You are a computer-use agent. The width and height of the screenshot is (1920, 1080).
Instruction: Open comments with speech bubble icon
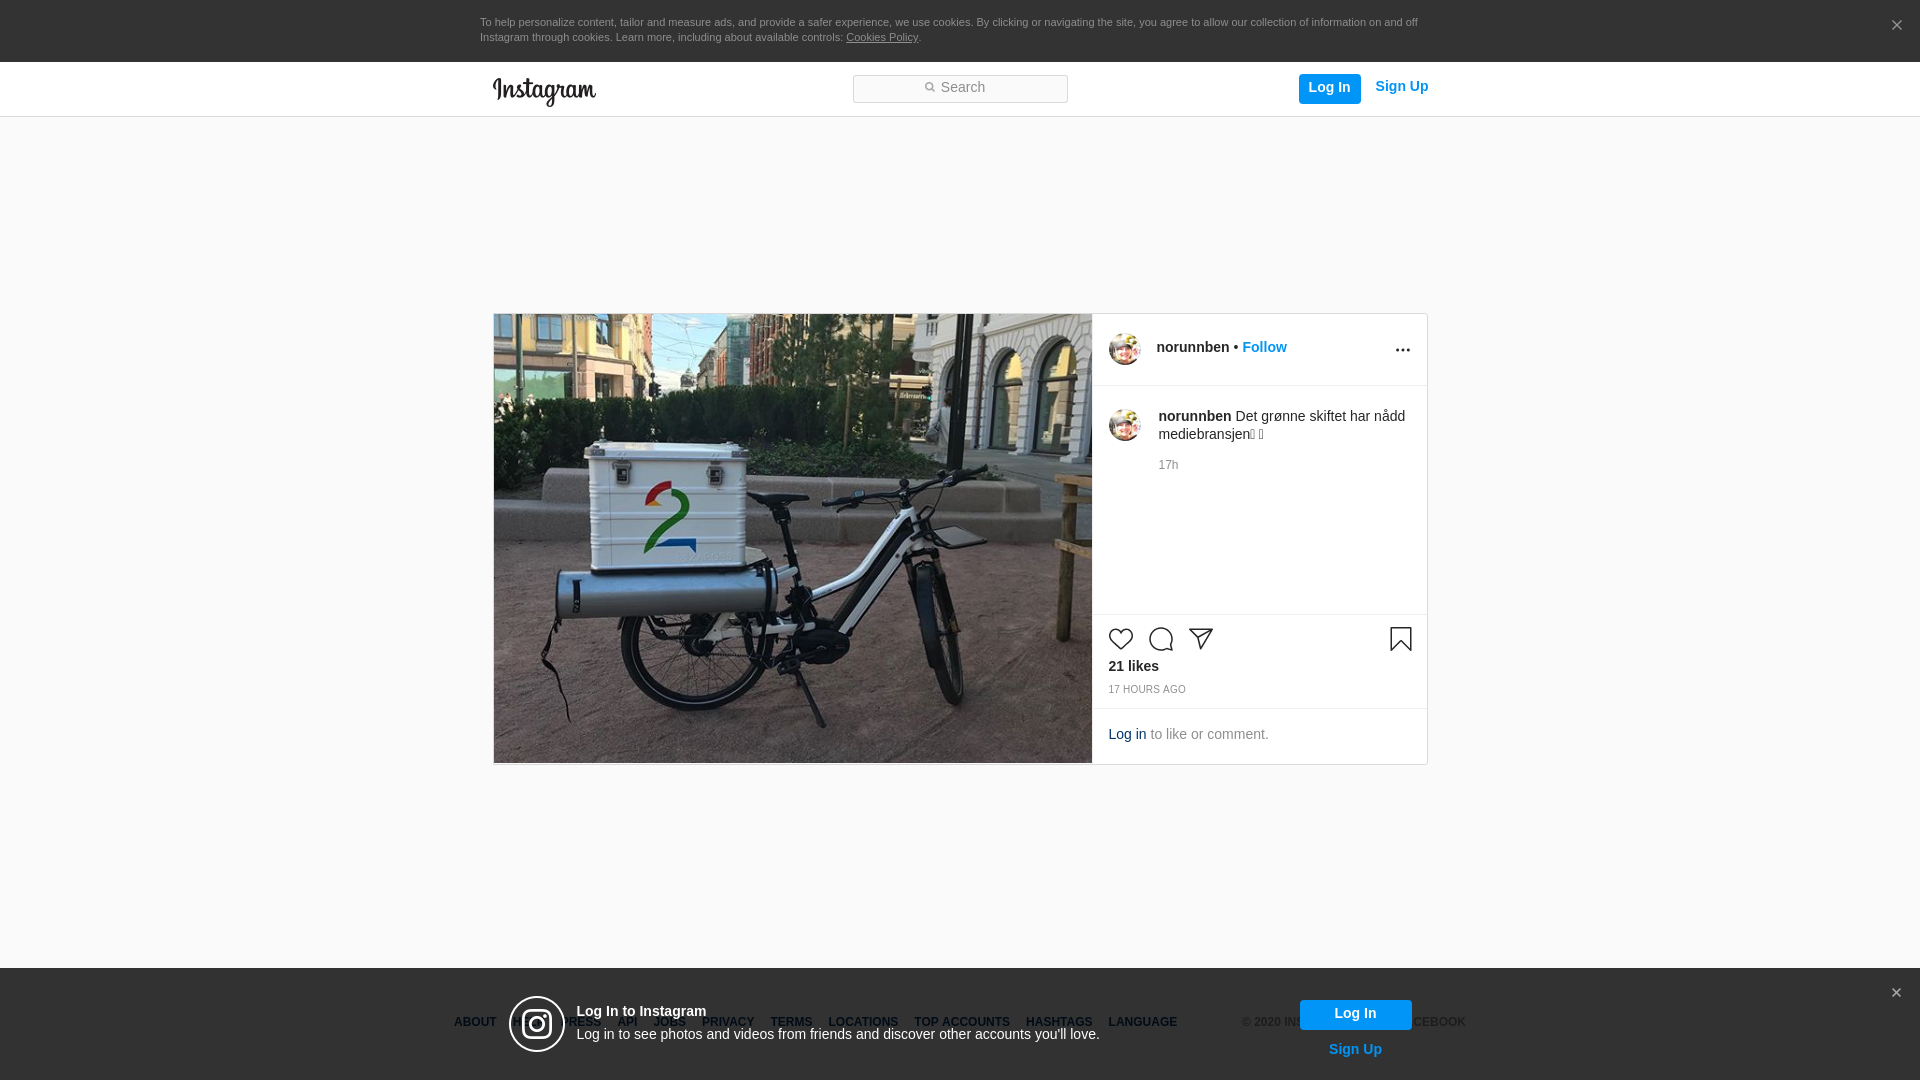(x=1160, y=639)
